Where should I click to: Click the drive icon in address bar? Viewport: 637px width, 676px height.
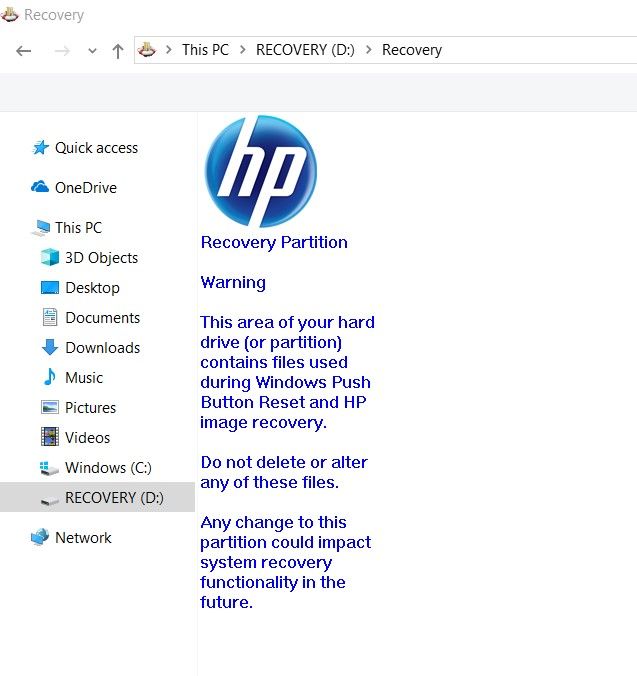147,50
